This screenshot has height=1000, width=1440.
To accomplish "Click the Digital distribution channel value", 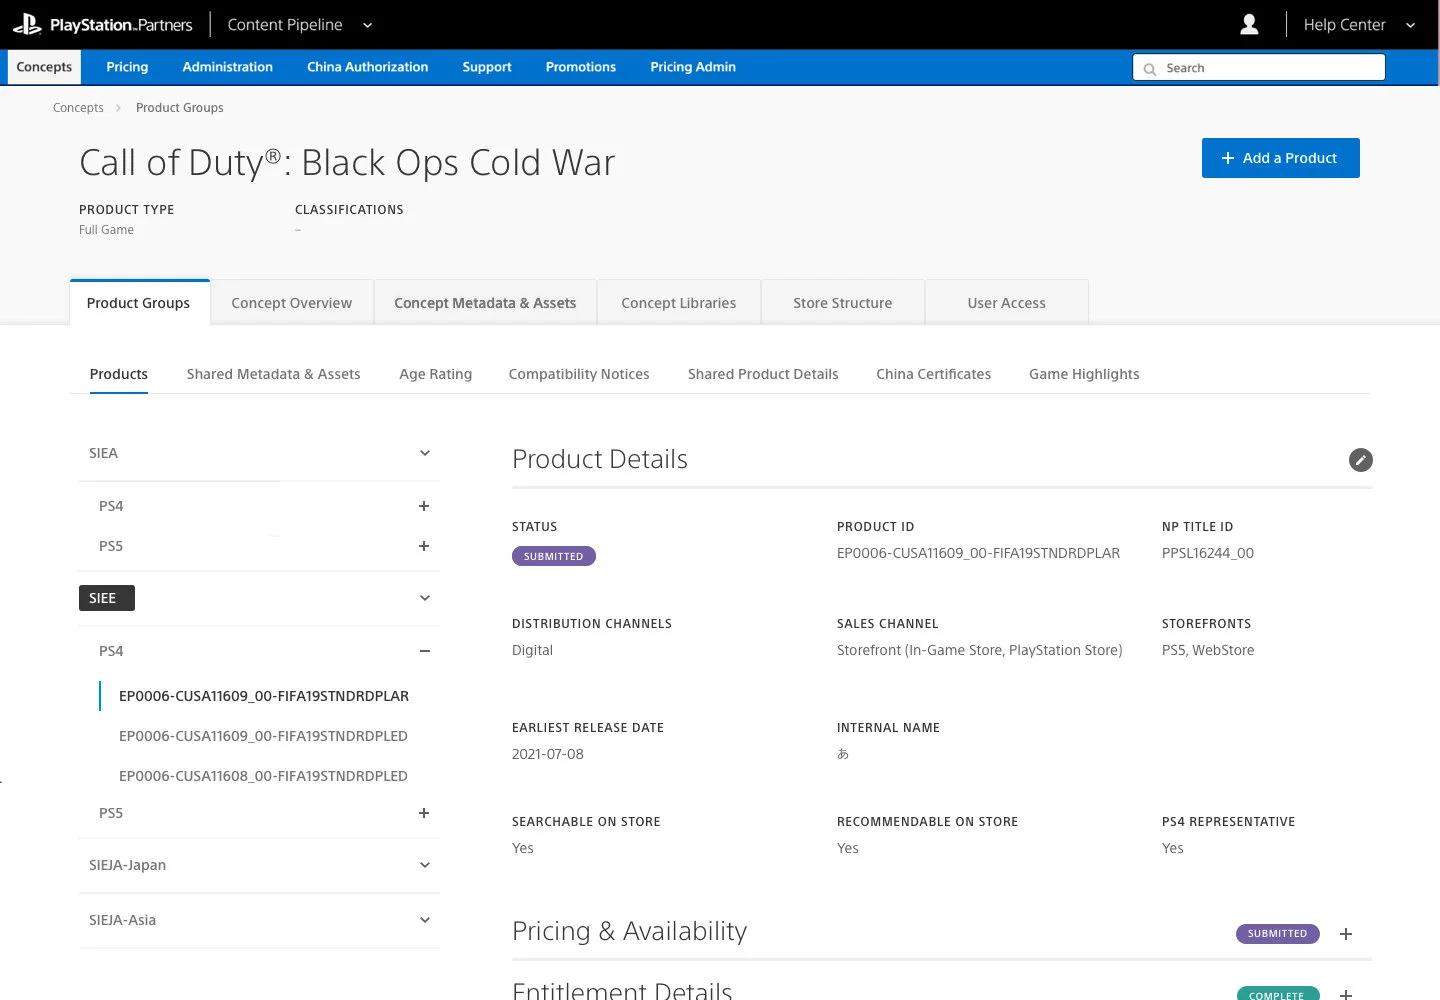I will click(532, 650).
